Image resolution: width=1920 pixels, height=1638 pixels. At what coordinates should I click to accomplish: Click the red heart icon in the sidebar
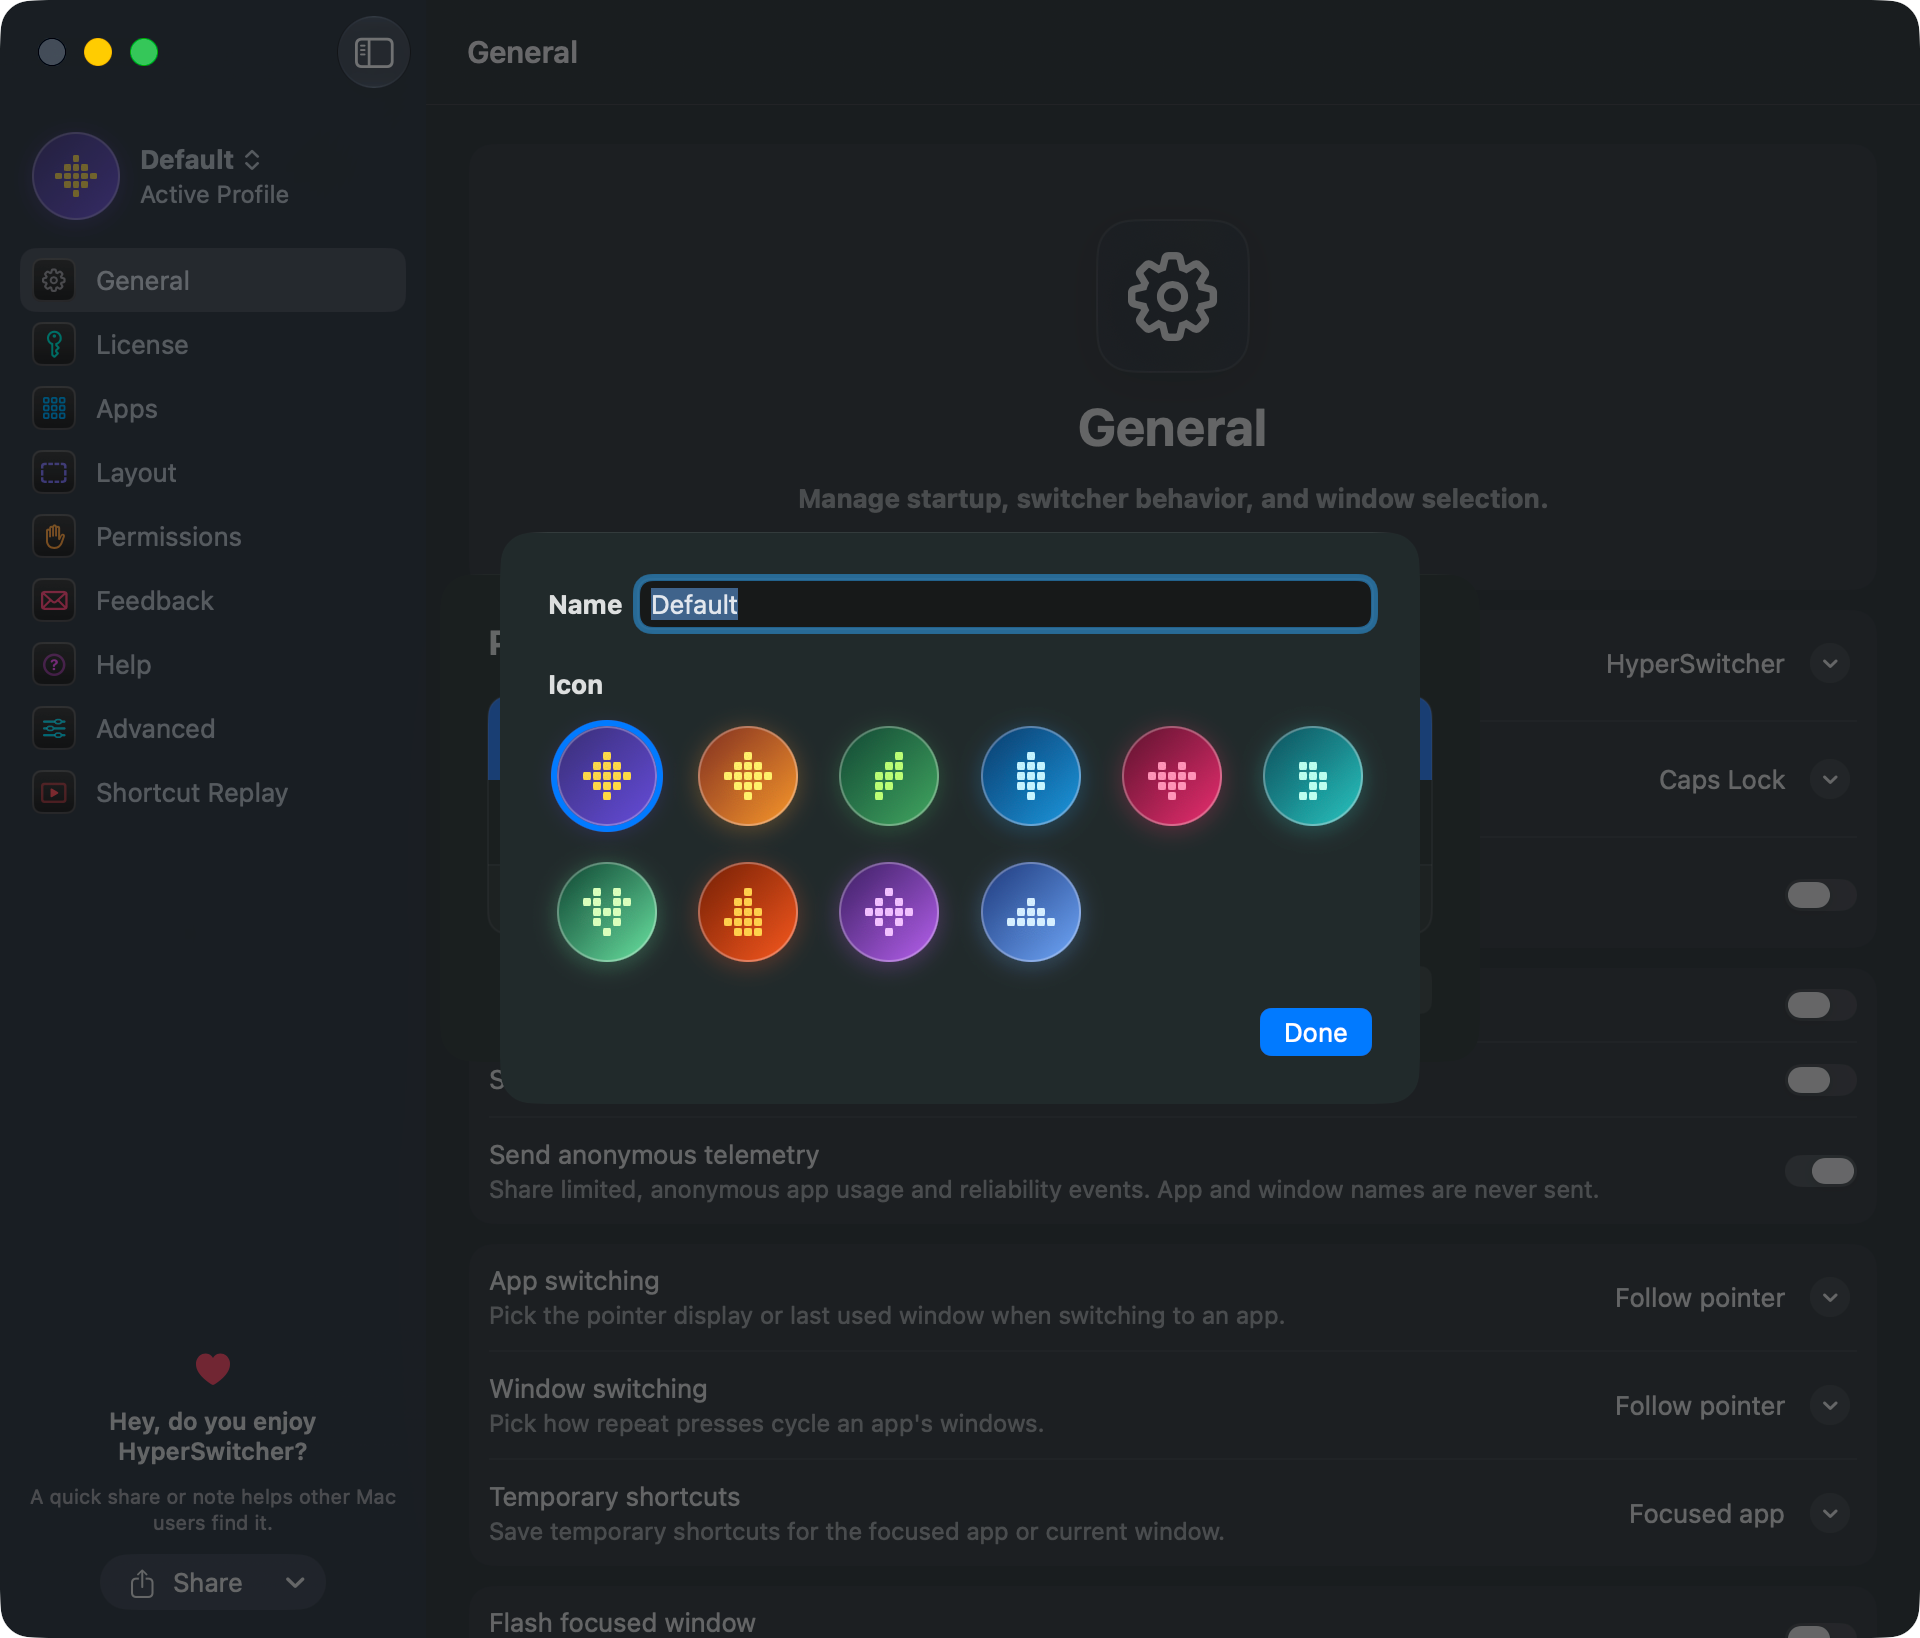pos(213,1368)
